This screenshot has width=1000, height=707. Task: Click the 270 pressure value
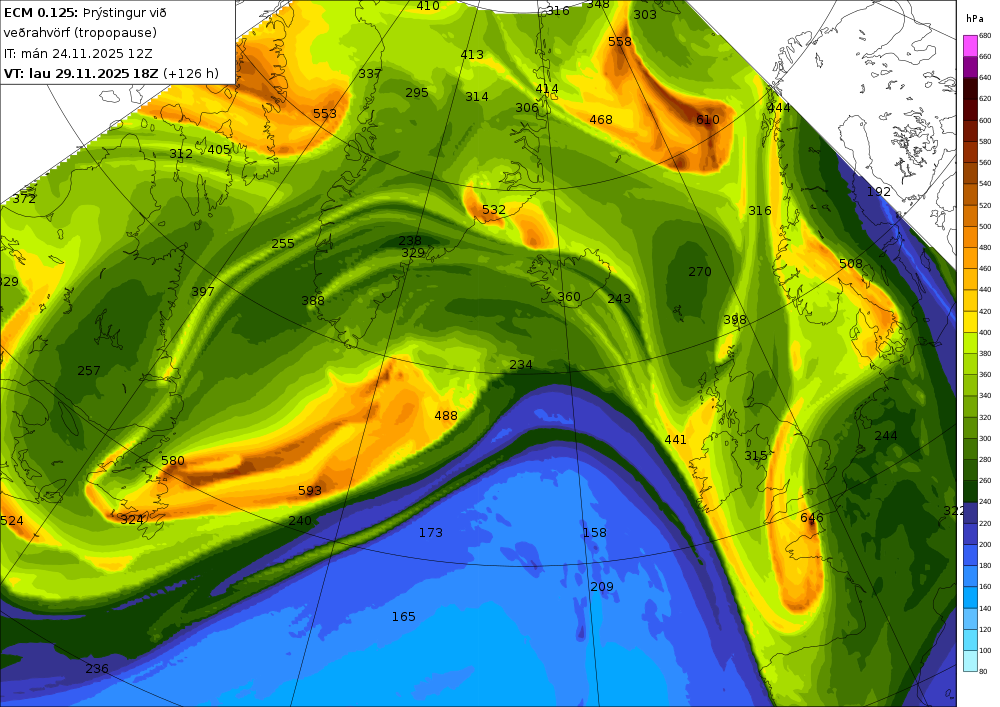[700, 272]
